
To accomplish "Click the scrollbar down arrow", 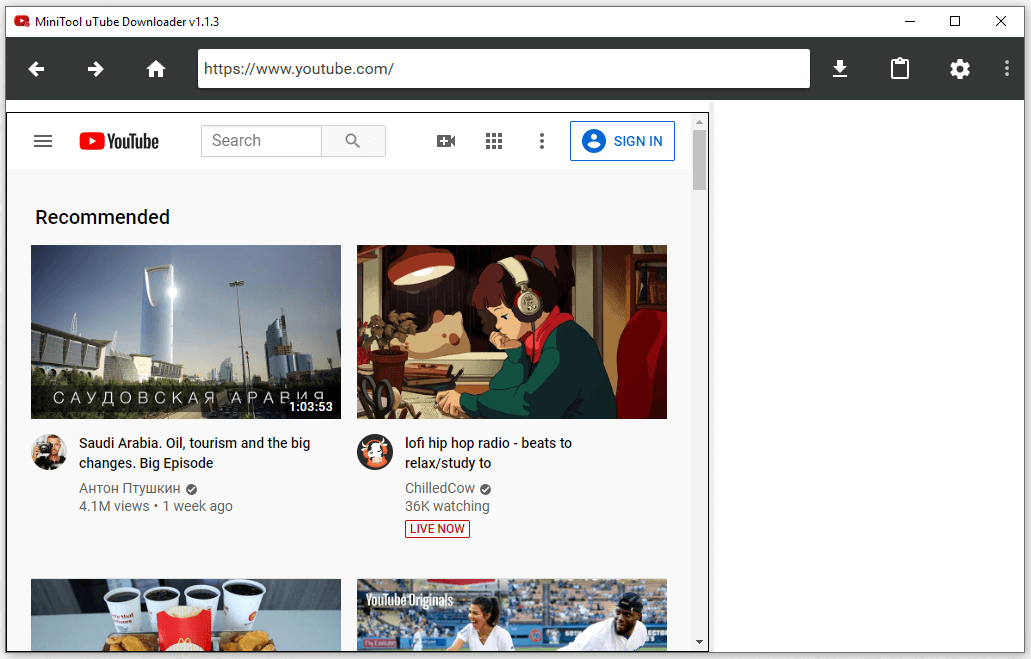I will pos(699,642).
